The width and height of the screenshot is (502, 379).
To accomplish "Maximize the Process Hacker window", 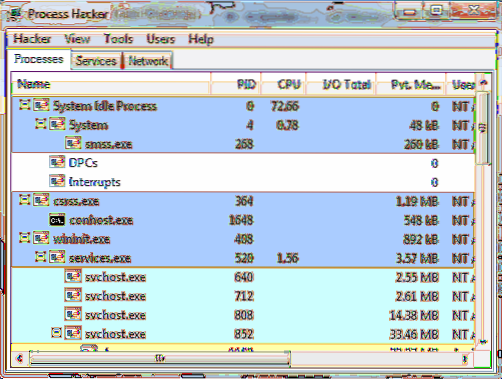I will (x=436, y=11).
